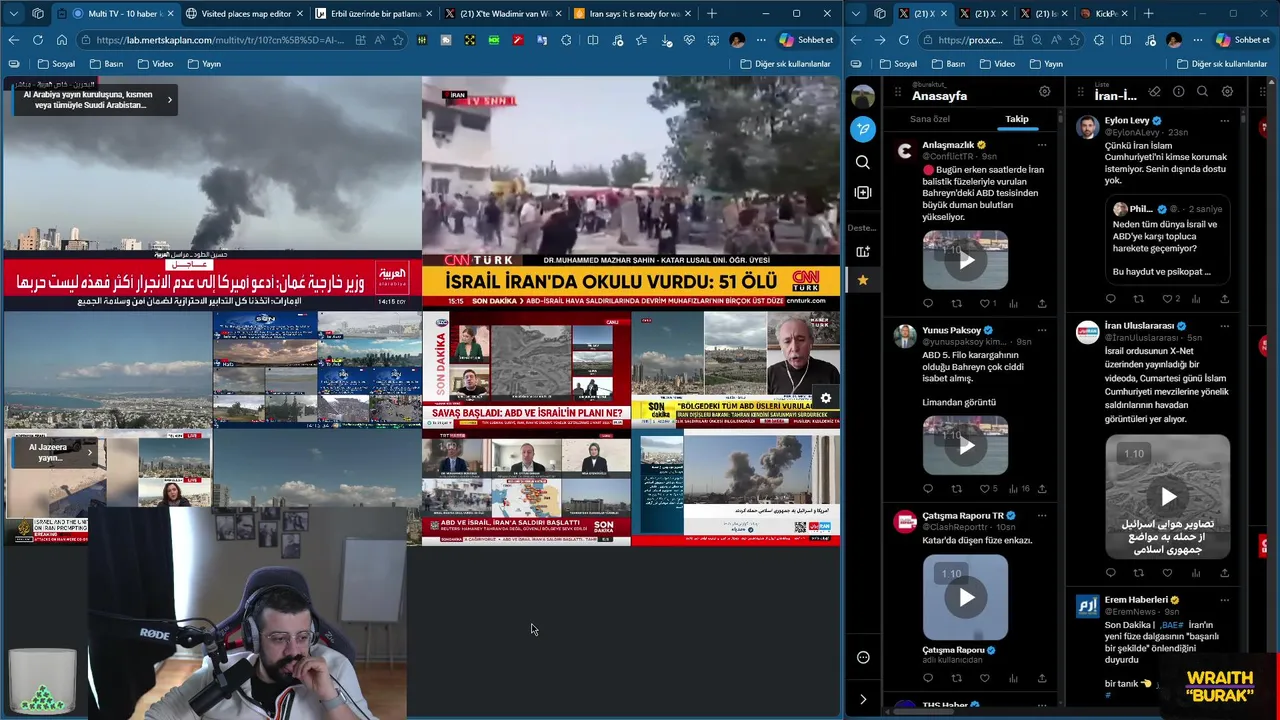Open more options on the Anlaşmazlık post

click(1041, 145)
